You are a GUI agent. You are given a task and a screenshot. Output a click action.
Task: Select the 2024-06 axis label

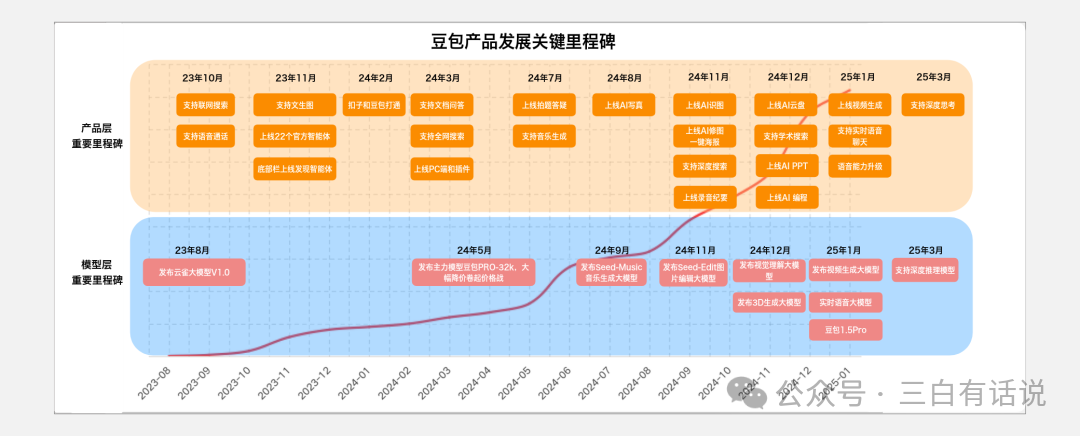click(555, 382)
